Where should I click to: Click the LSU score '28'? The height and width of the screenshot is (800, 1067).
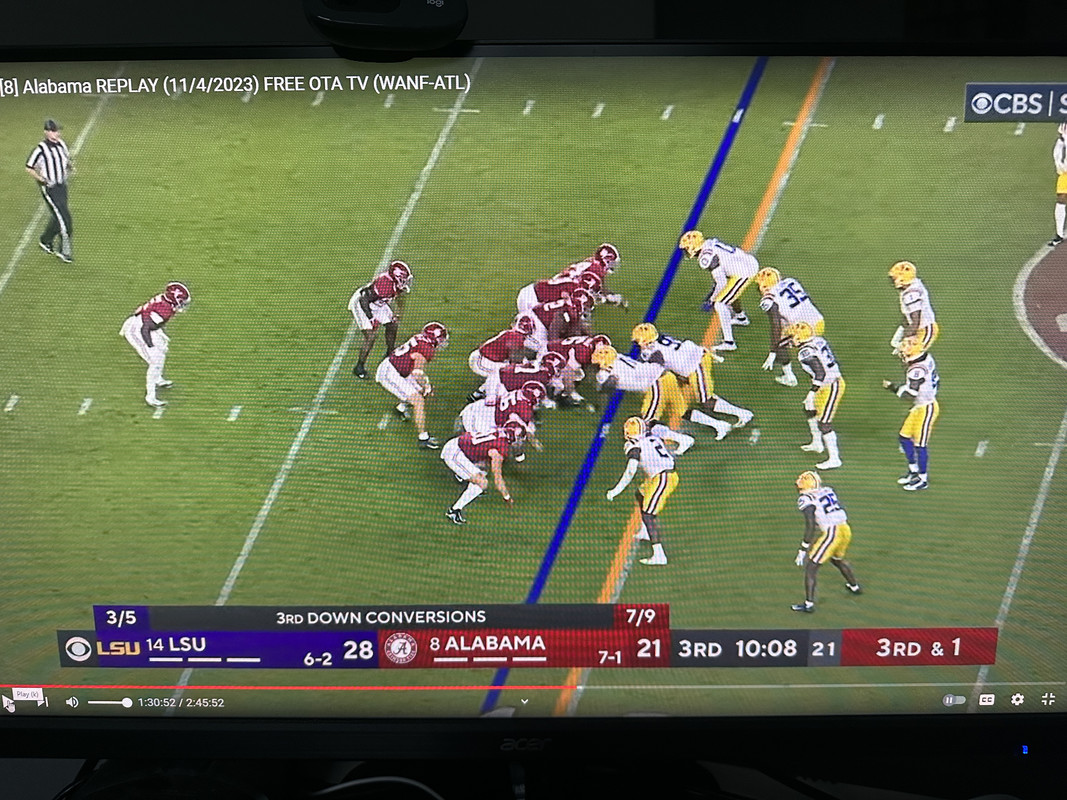(358, 650)
